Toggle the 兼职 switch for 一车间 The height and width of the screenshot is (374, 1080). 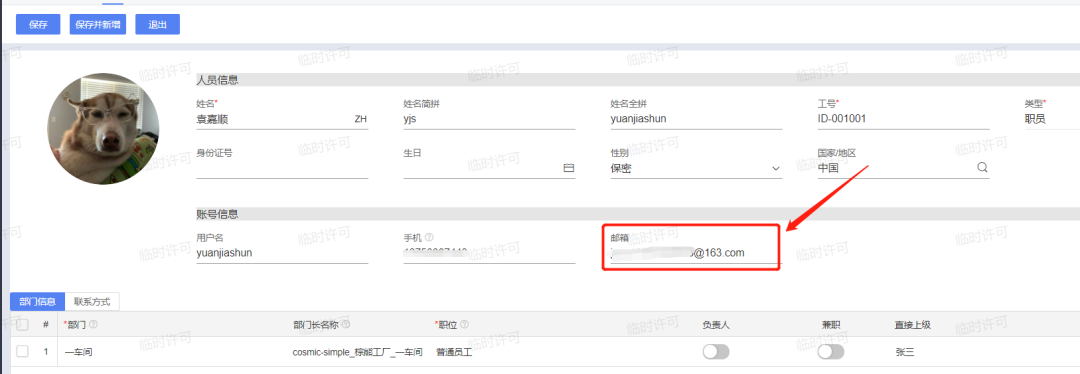point(831,352)
